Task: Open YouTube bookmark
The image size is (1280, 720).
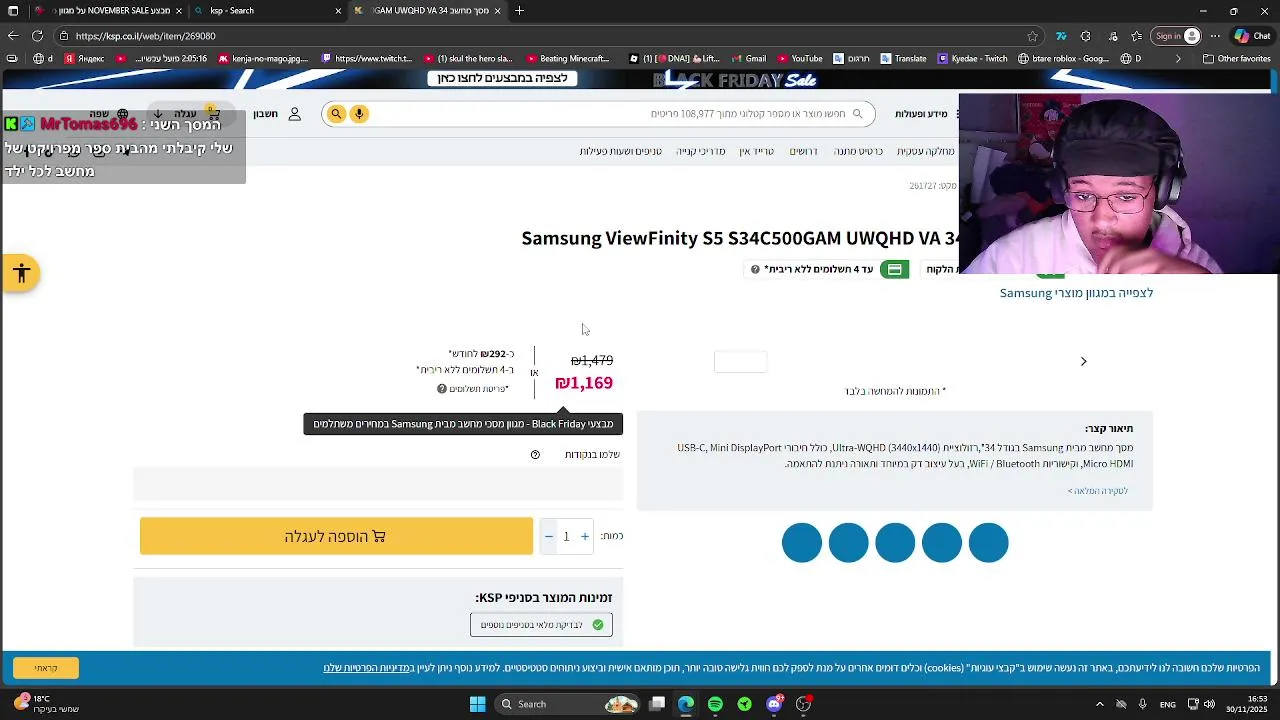Action: tap(799, 59)
